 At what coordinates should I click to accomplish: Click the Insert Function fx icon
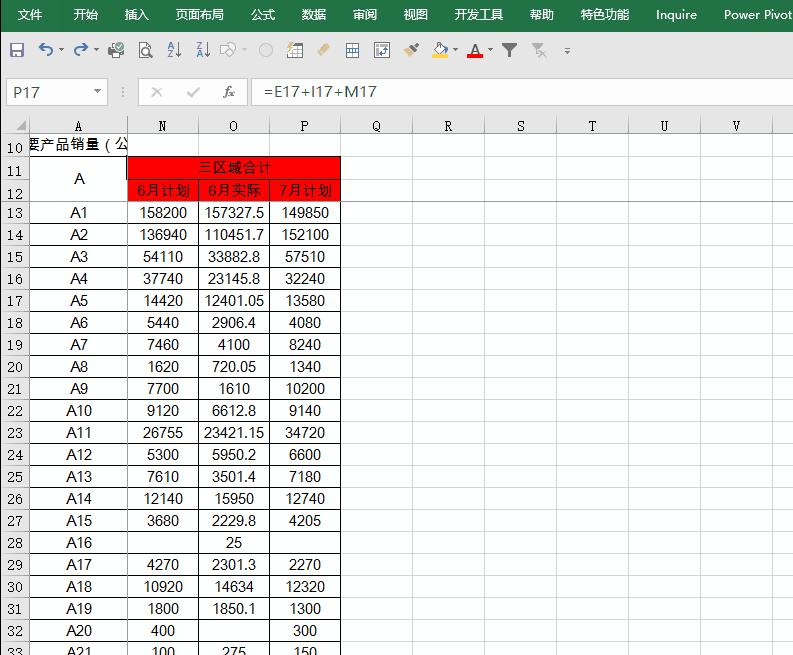tap(229, 92)
